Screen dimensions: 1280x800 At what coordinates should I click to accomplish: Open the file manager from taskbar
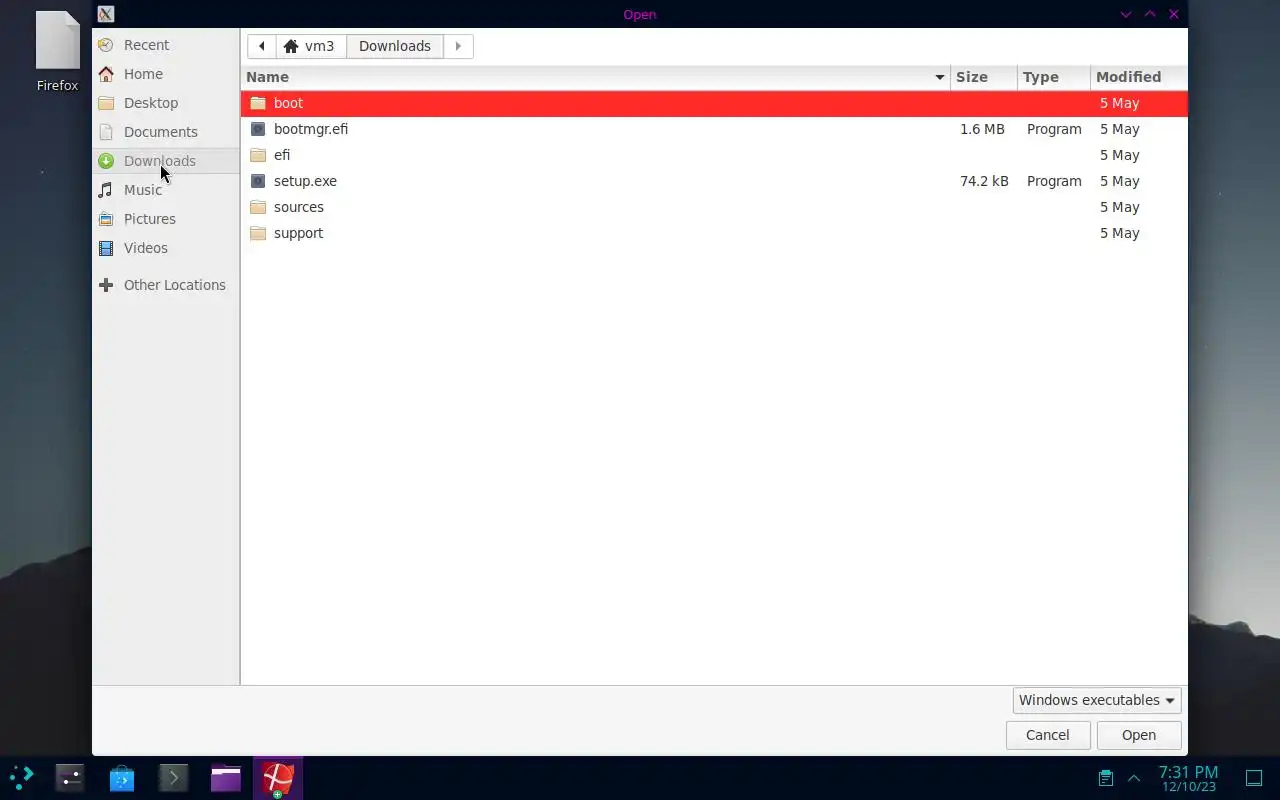pos(225,777)
